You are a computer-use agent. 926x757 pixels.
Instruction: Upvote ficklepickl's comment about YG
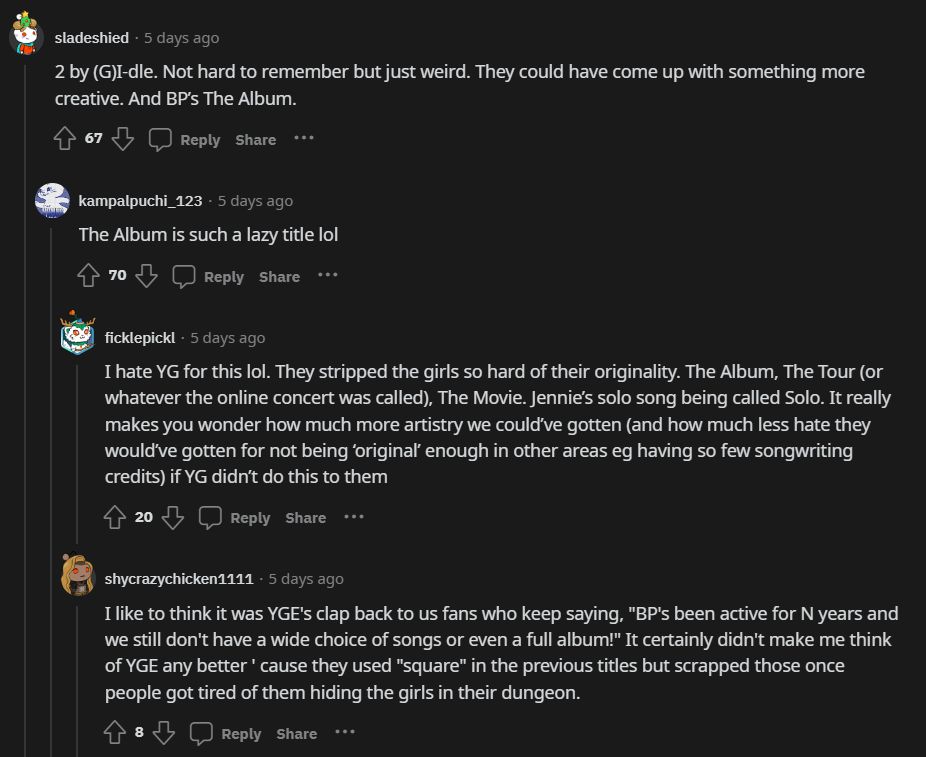(115, 517)
